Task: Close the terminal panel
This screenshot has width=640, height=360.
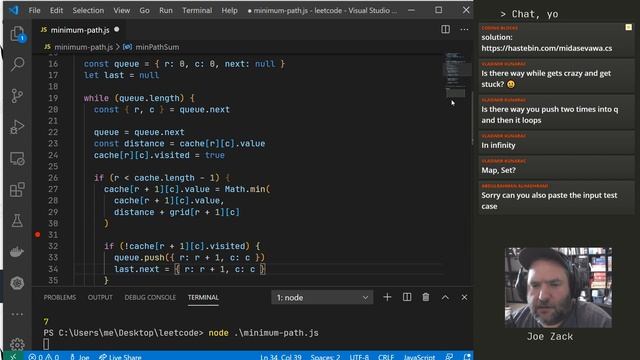Action: pos(464,297)
